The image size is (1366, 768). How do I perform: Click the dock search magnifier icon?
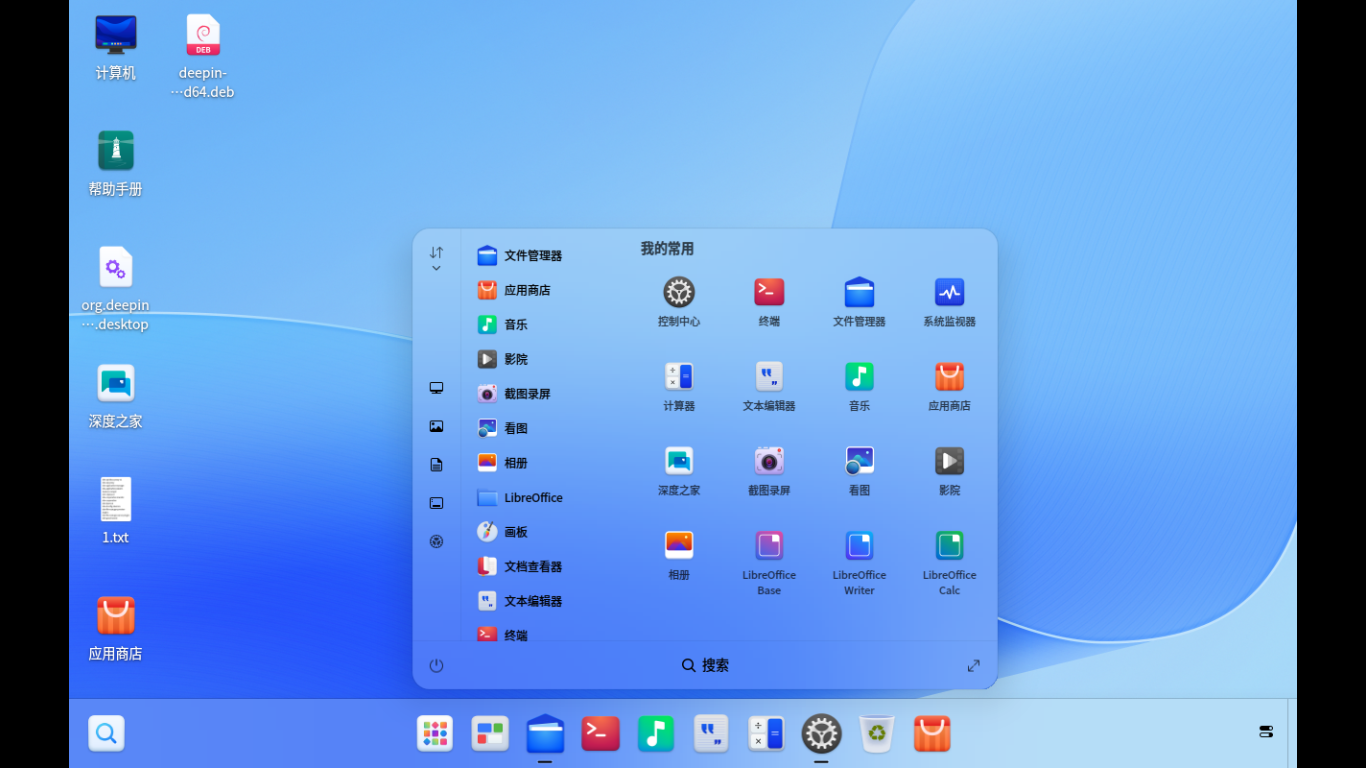[x=106, y=733]
